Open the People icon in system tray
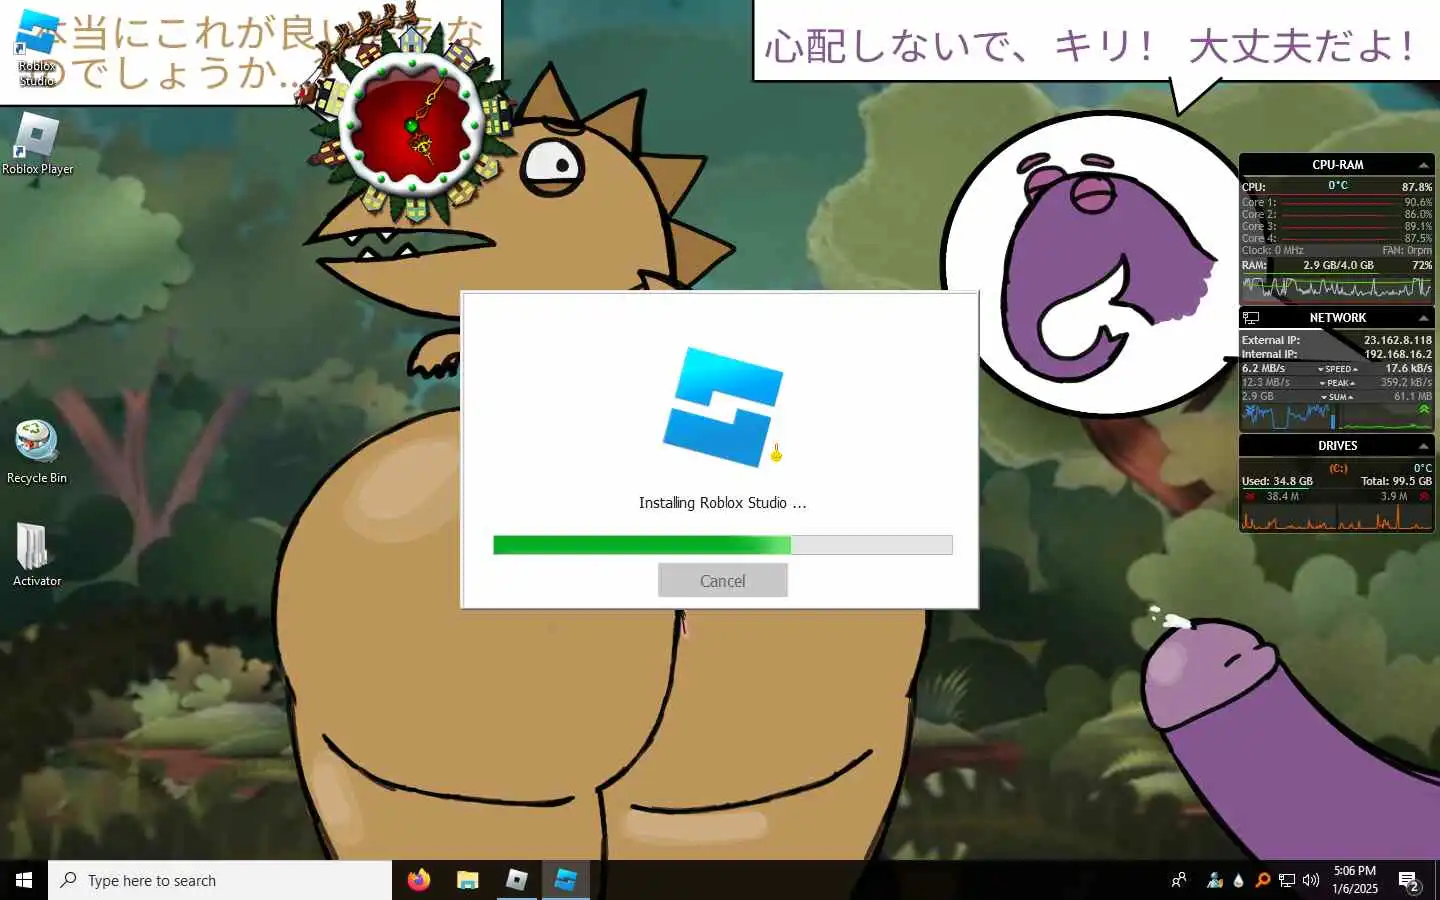This screenshot has width=1440, height=900. point(1179,880)
